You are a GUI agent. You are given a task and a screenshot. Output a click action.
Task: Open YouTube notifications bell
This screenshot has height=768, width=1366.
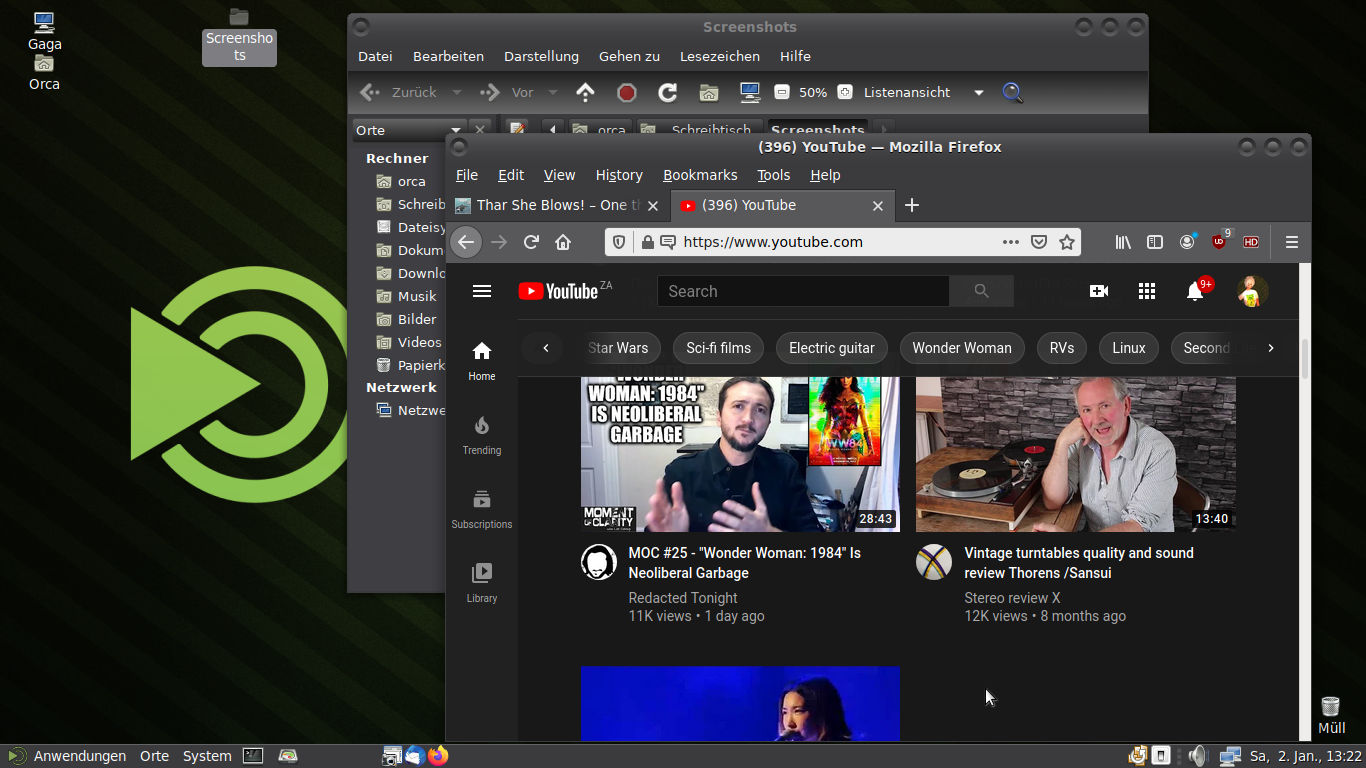[x=1195, y=291]
